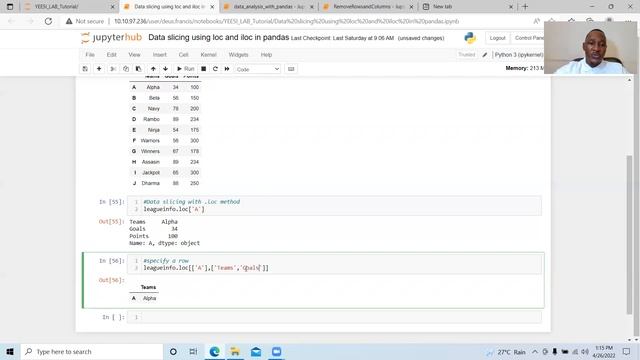Open the cell type Code dropdown
Viewport: 640px width, 360px height.
[x=258, y=69]
